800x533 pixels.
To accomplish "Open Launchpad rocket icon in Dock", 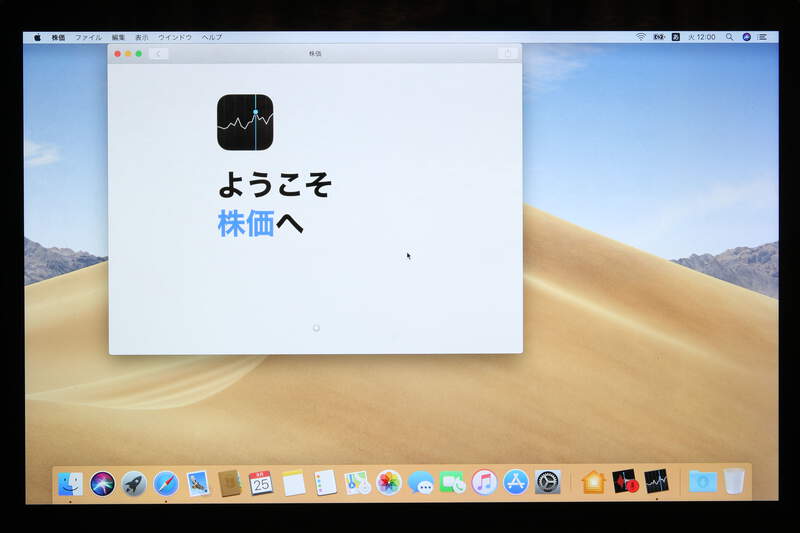I will point(134,483).
